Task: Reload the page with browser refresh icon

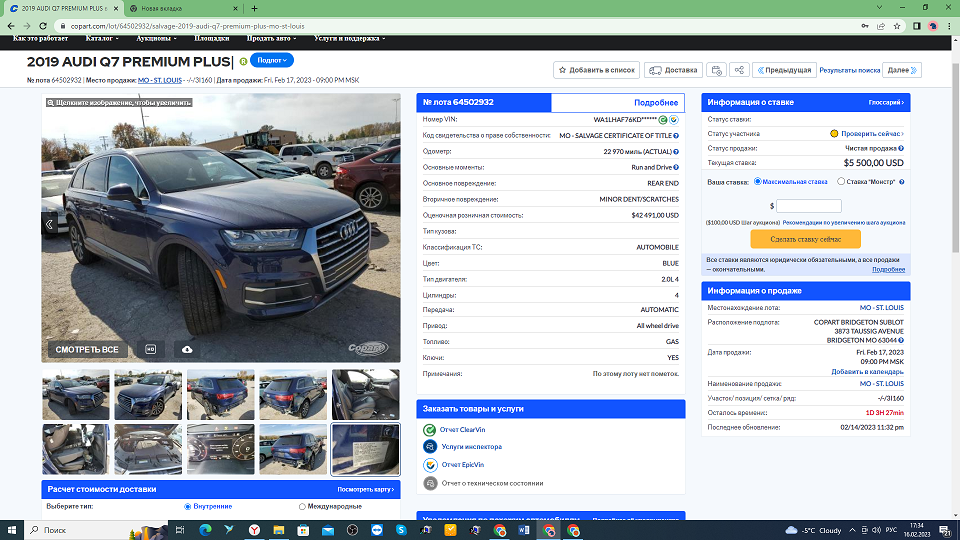Action: click(x=43, y=26)
